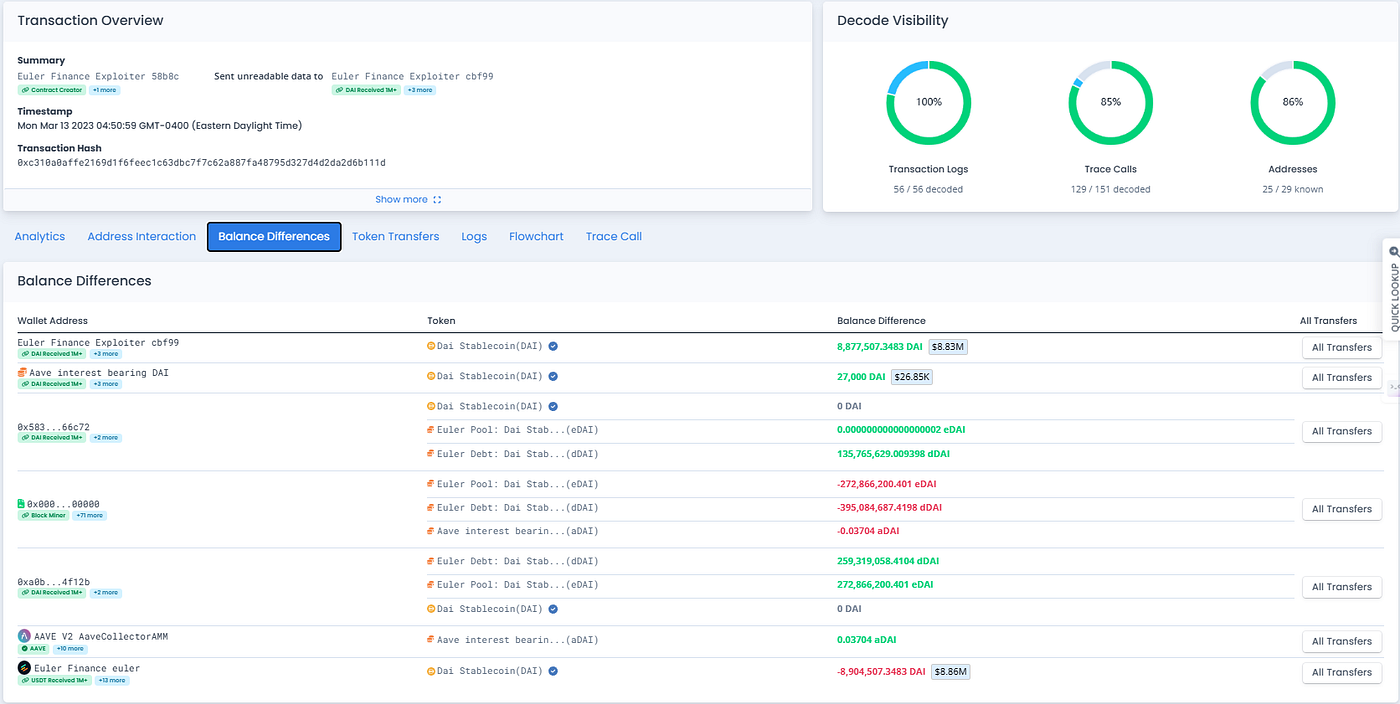The width and height of the screenshot is (1400, 704).
Task: Click All Transfers for Euler Finance euler
Action: pyautogui.click(x=1342, y=672)
